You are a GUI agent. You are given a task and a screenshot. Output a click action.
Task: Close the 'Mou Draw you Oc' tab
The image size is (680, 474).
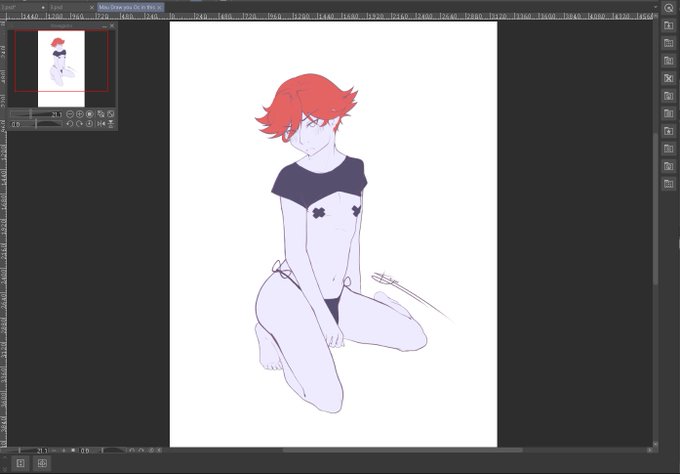click(x=159, y=7)
